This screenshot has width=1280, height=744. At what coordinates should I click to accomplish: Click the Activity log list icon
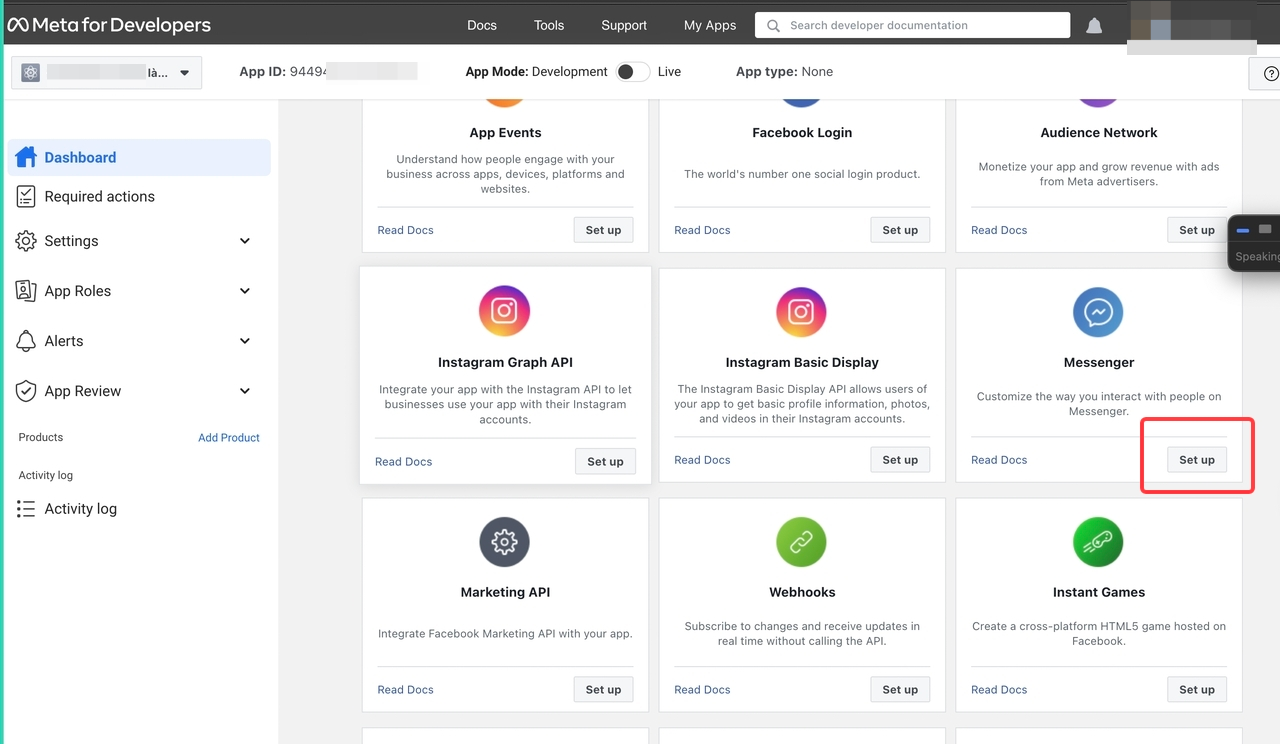pyautogui.click(x=26, y=509)
